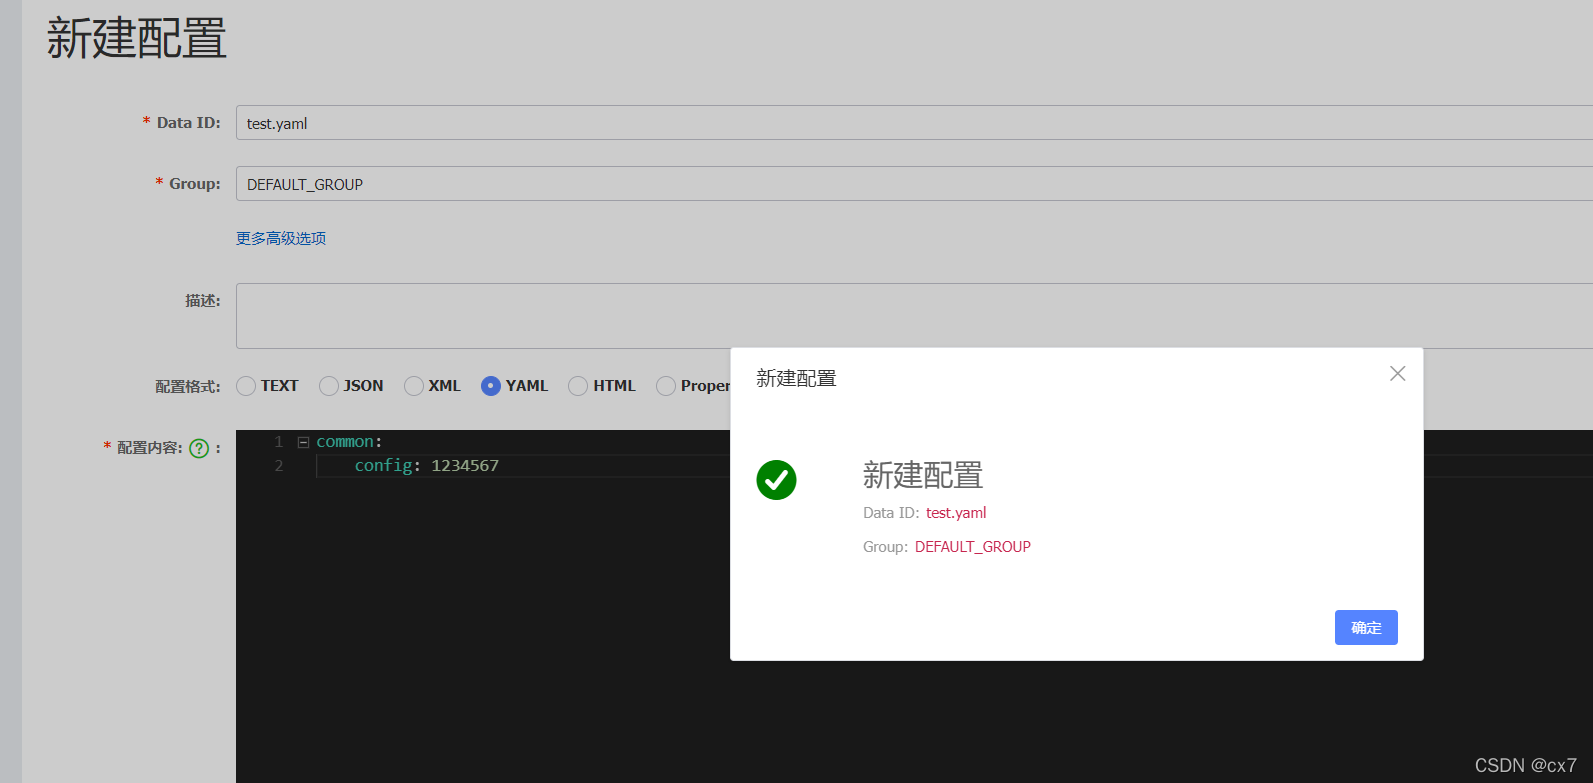Select the Properties format radio button
The image size is (1593, 783).
tap(666, 386)
